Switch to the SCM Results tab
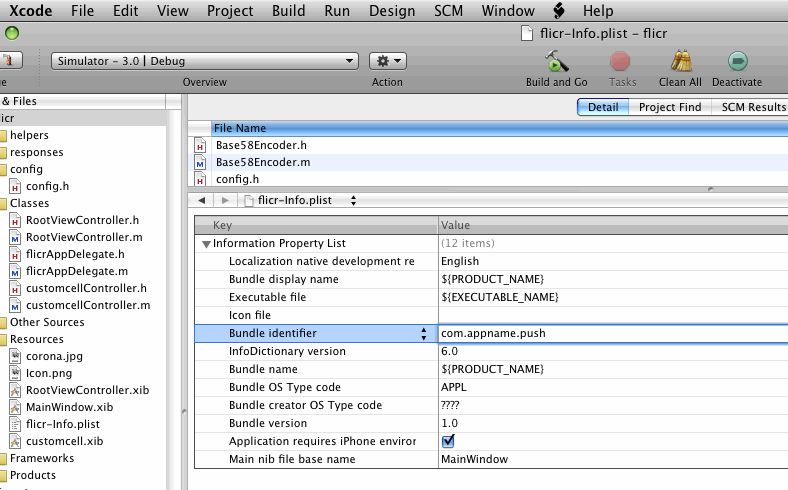The image size is (788, 490). (752, 107)
